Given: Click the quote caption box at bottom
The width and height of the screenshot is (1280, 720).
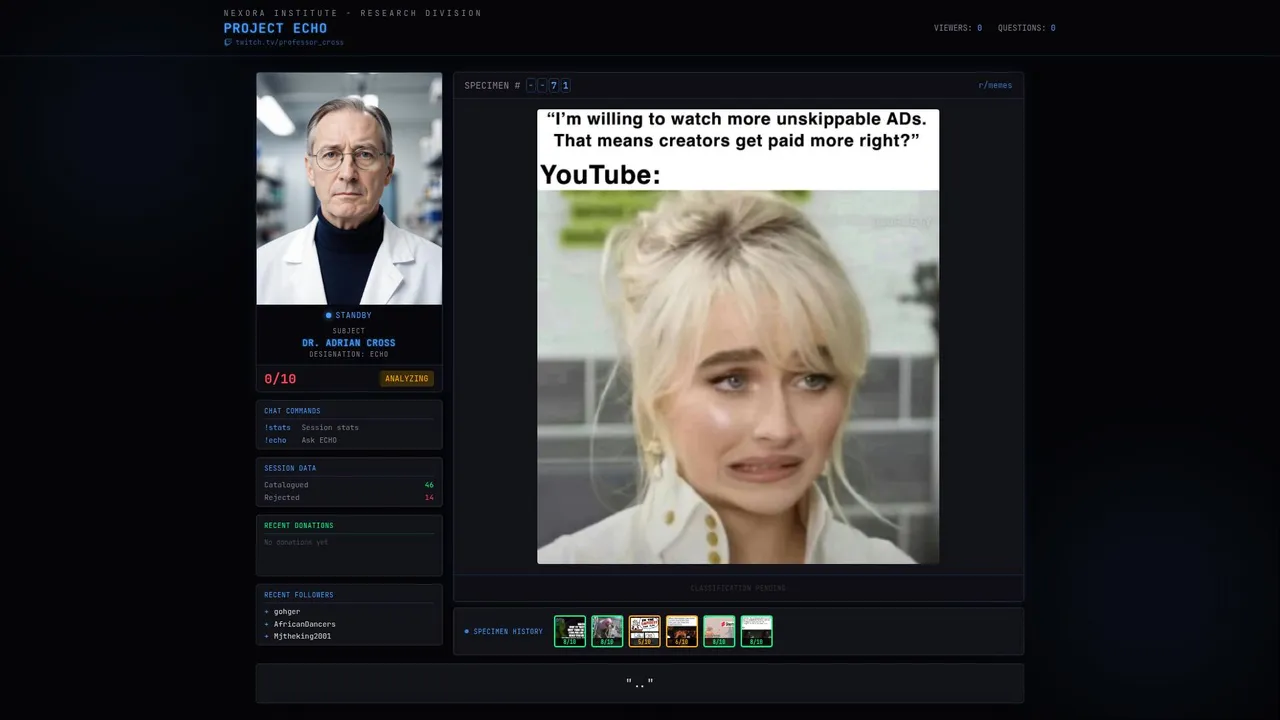Looking at the screenshot, I should [640, 683].
